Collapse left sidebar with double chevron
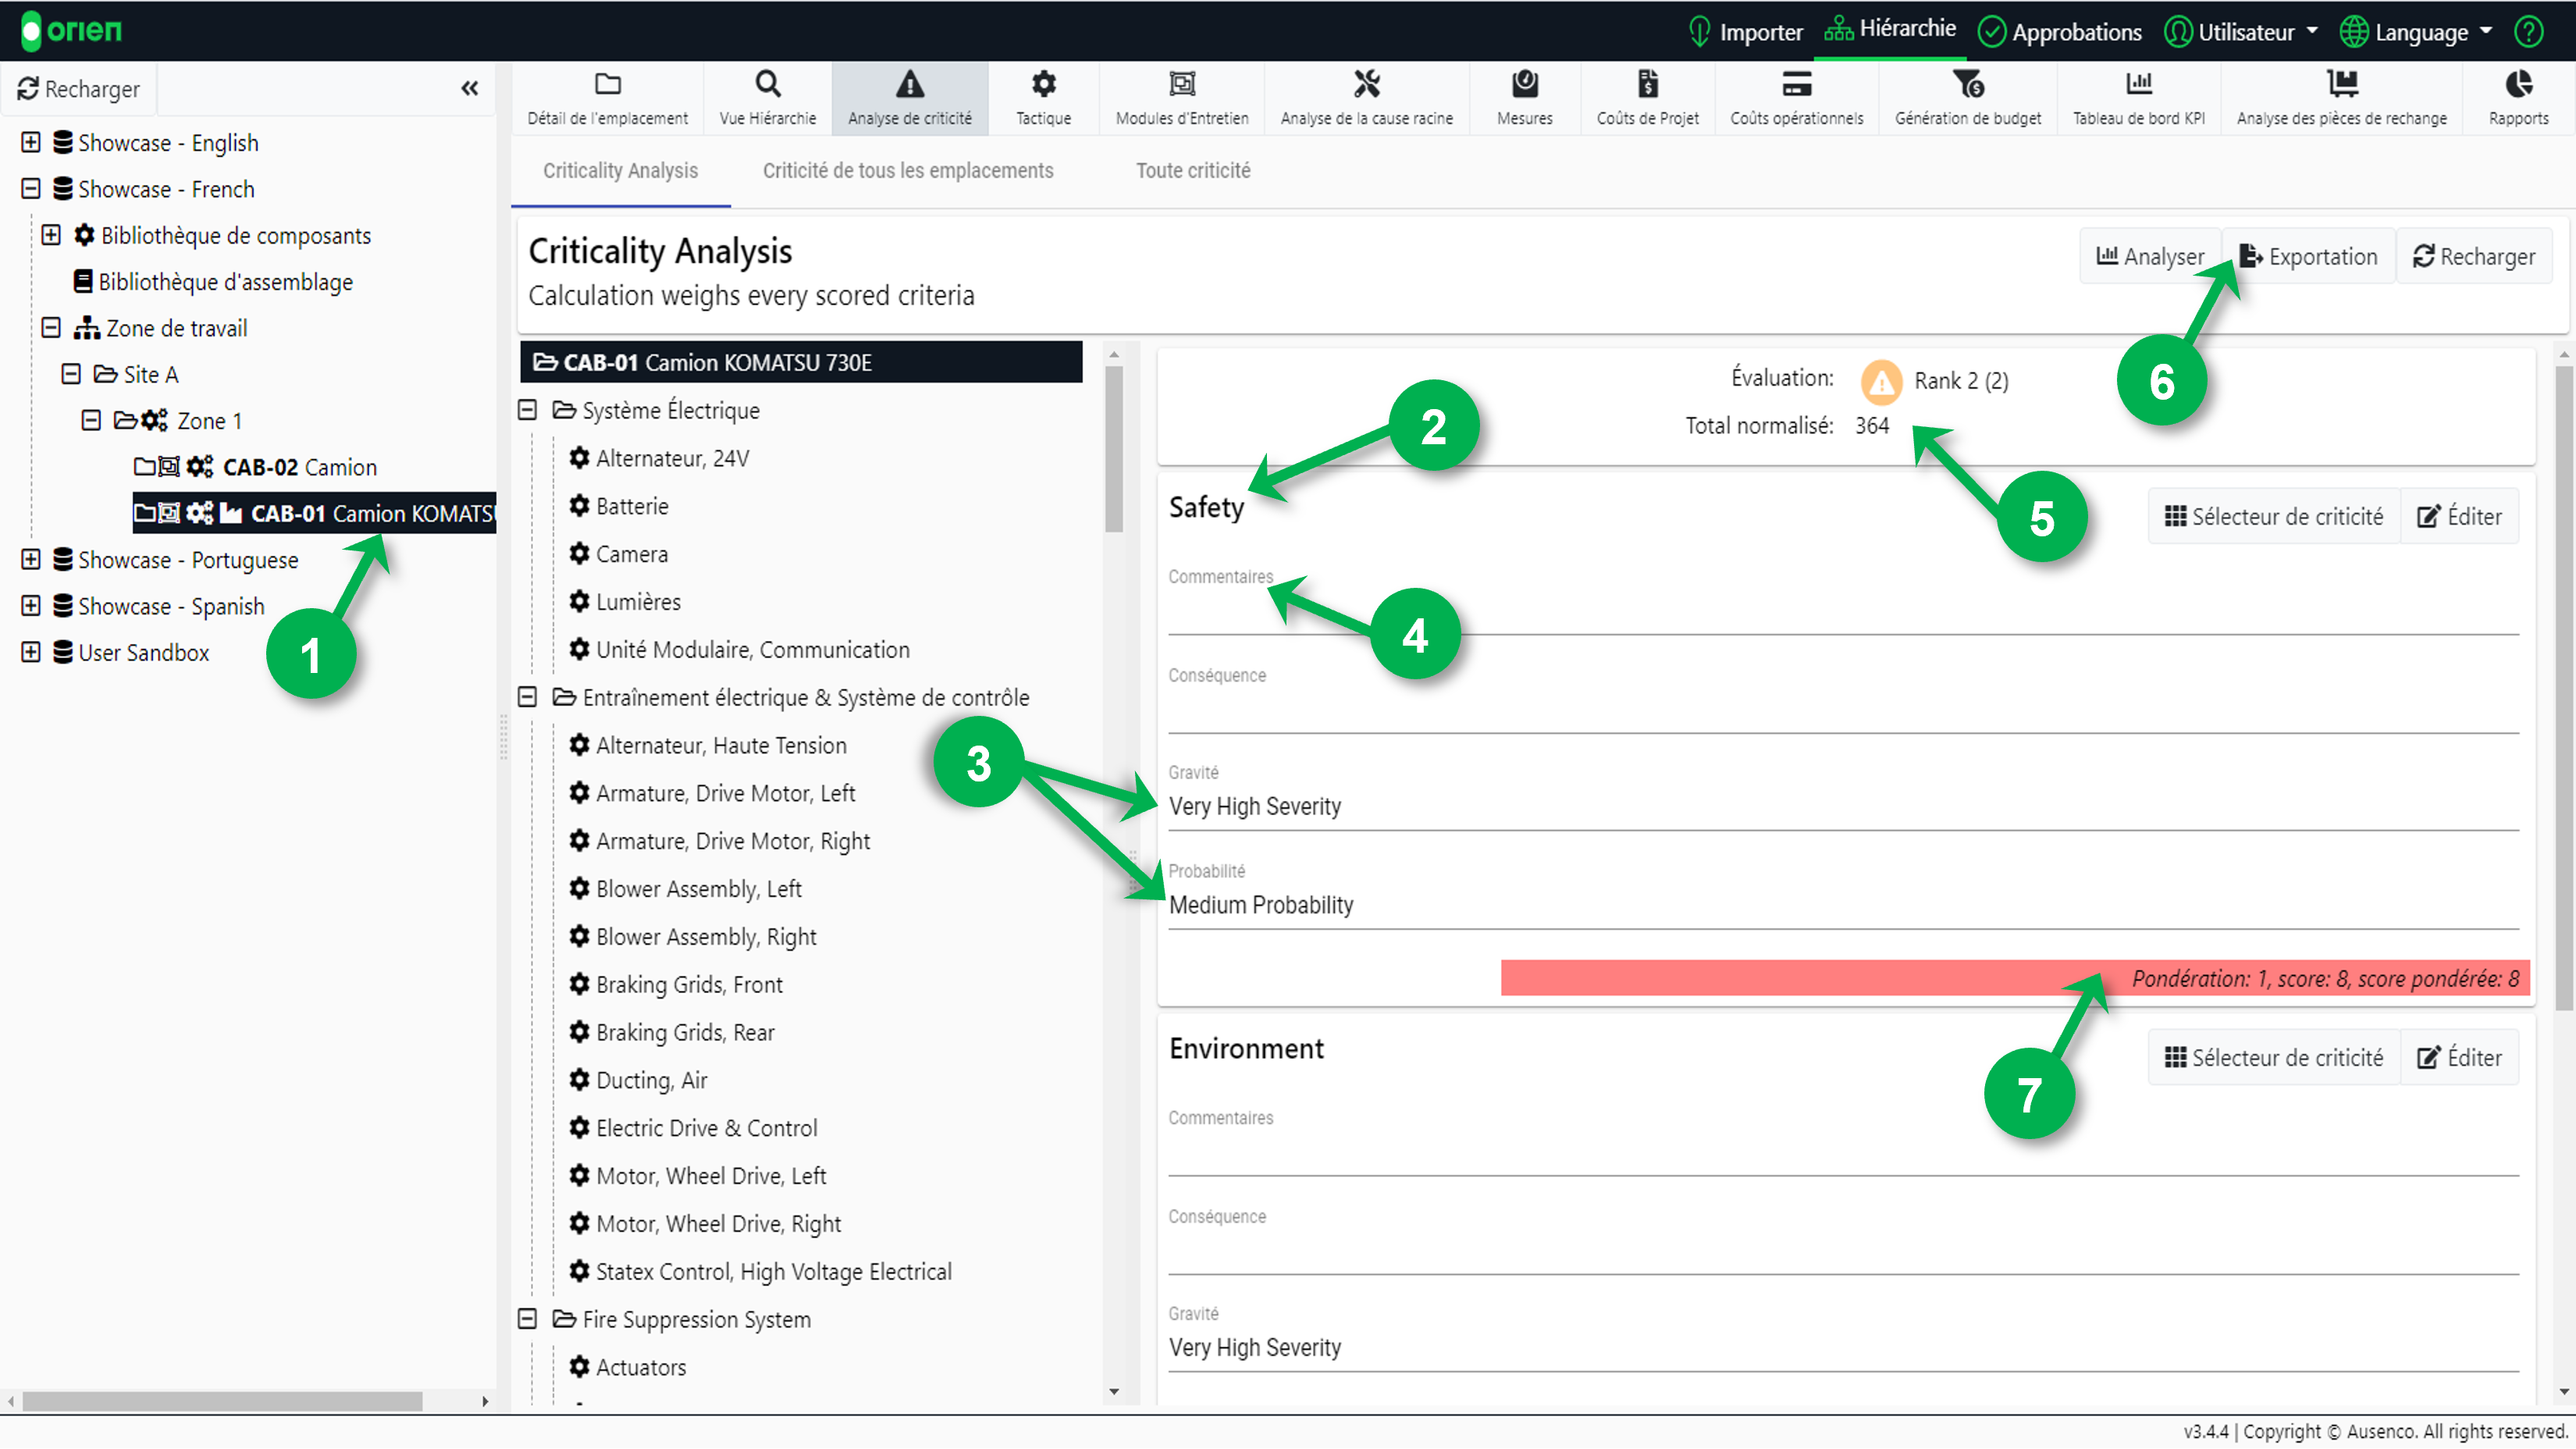This screenshot has height=1449, width=2576. (469, 89)
